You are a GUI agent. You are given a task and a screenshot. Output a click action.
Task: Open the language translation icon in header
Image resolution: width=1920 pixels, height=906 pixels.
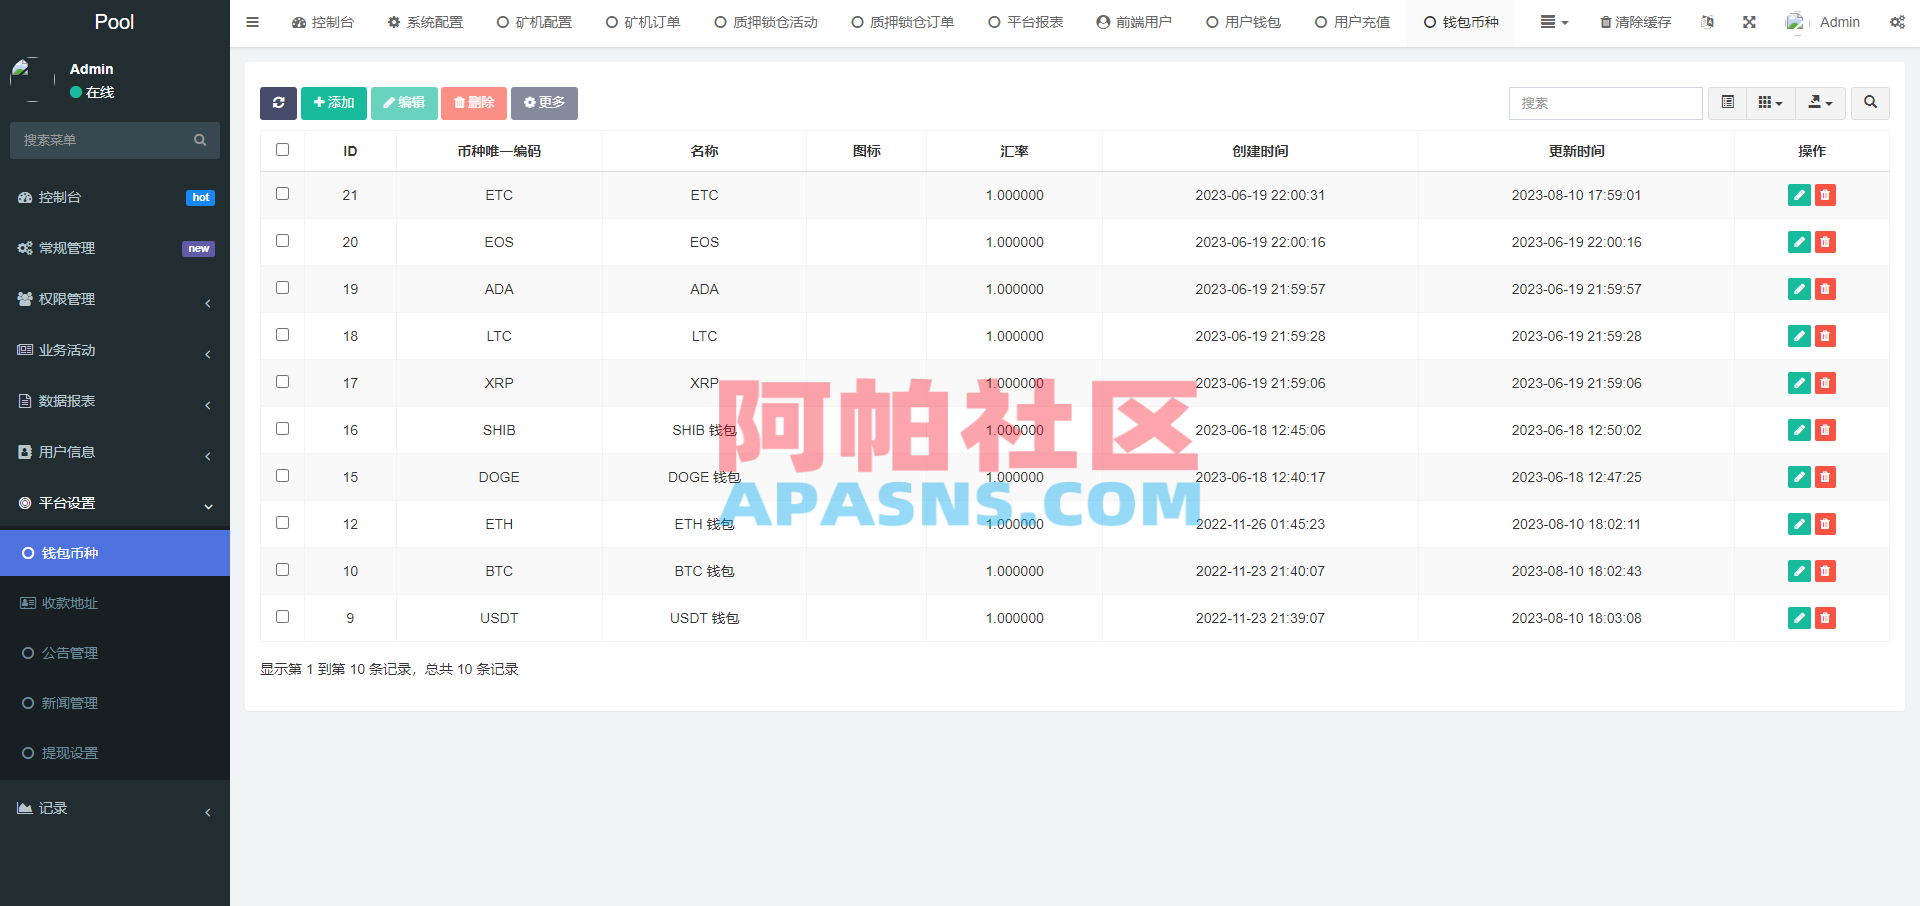1708,21
